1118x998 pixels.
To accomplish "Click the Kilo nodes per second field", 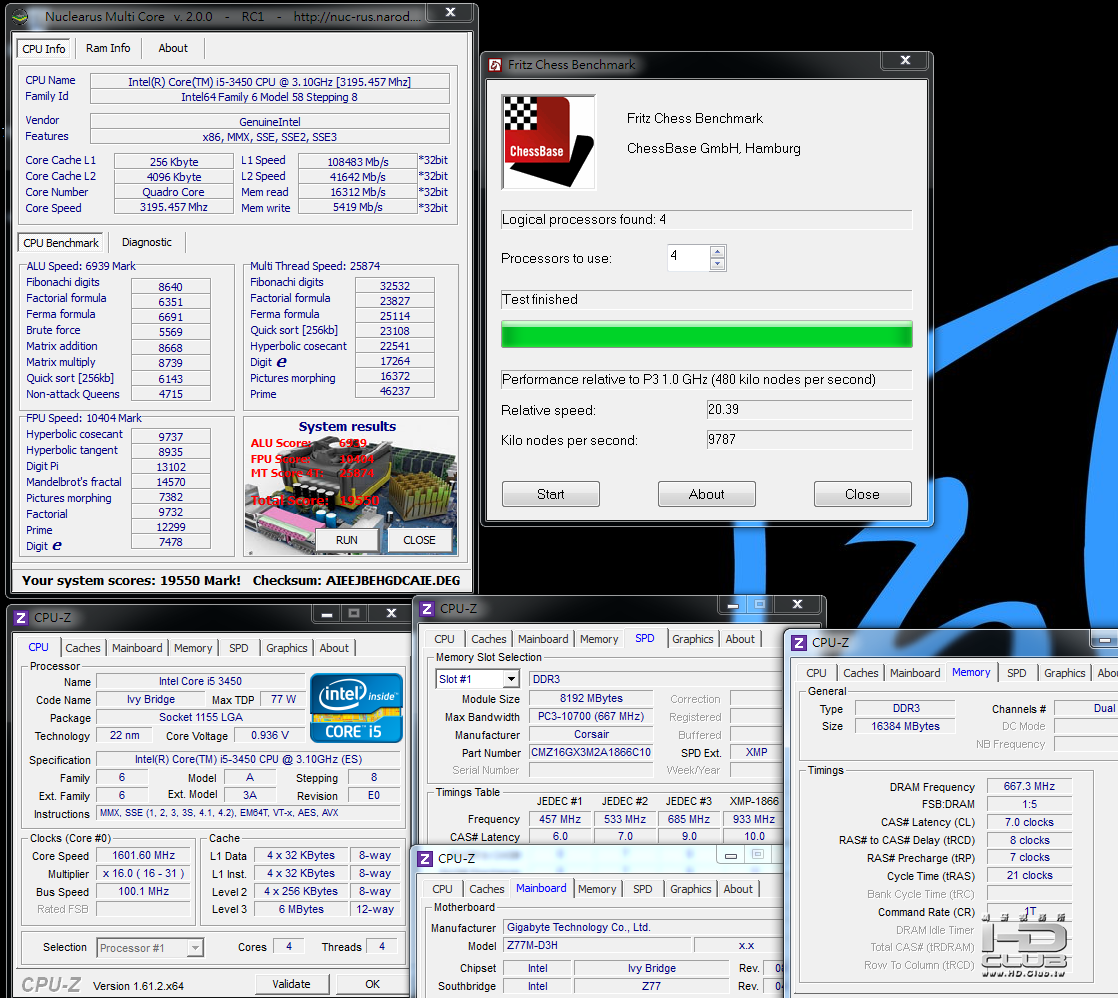I will (x=809, y=440).
